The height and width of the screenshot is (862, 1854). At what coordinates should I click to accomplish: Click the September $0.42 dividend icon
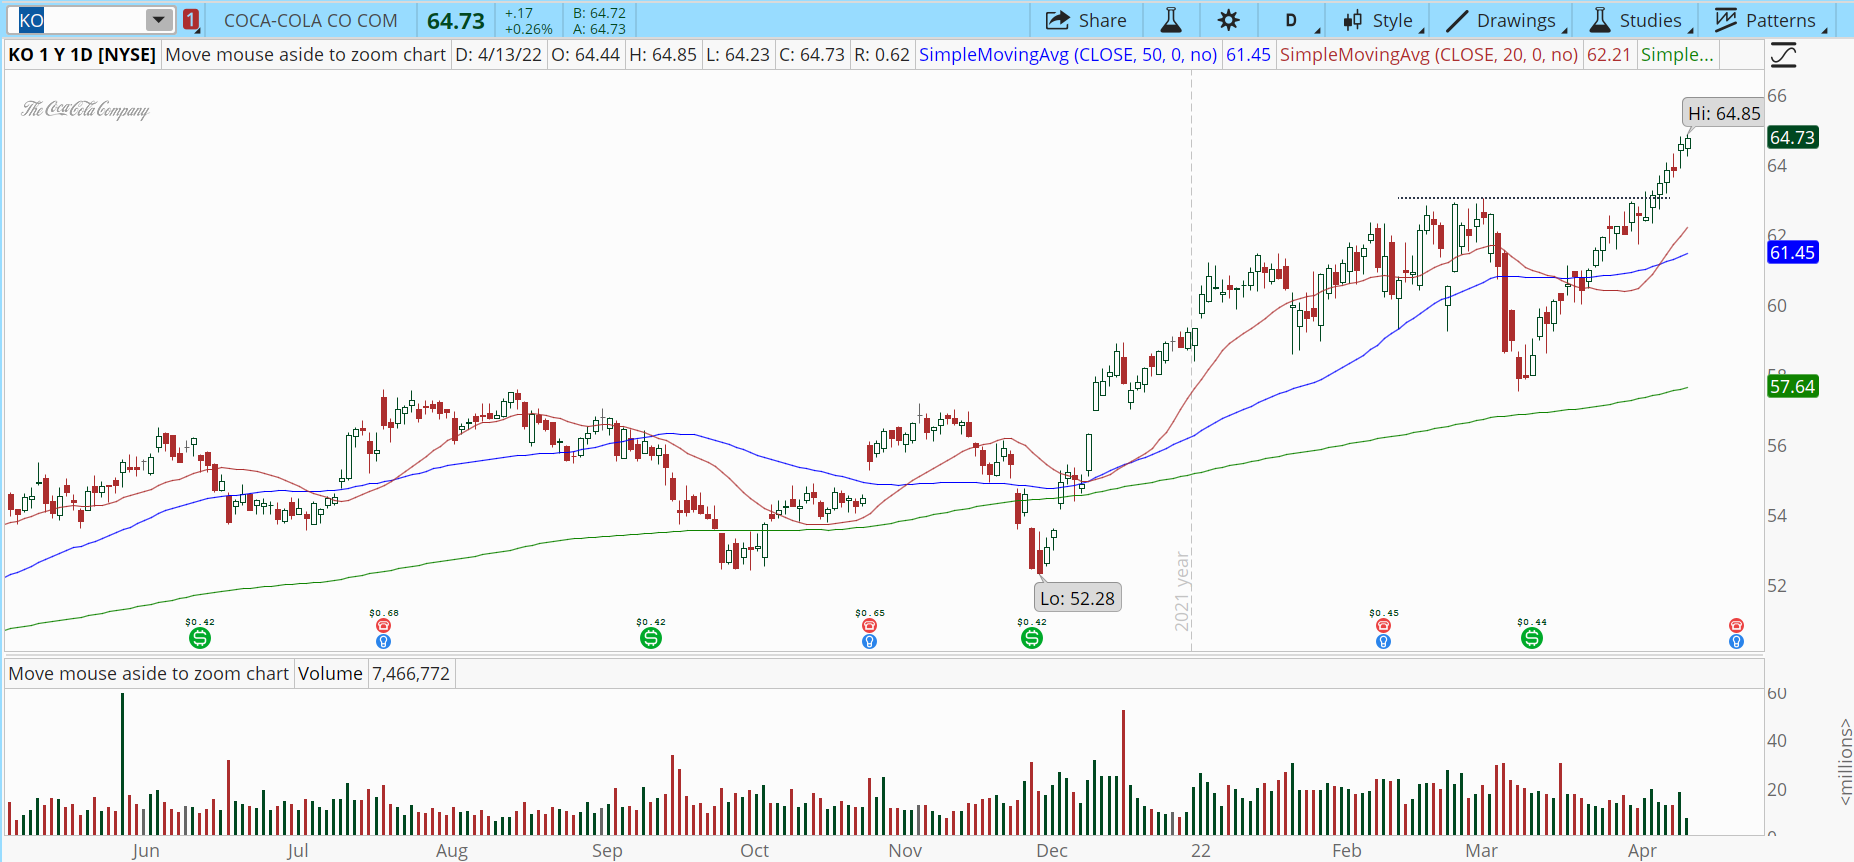pyautogui.click(x=651, y=638)
